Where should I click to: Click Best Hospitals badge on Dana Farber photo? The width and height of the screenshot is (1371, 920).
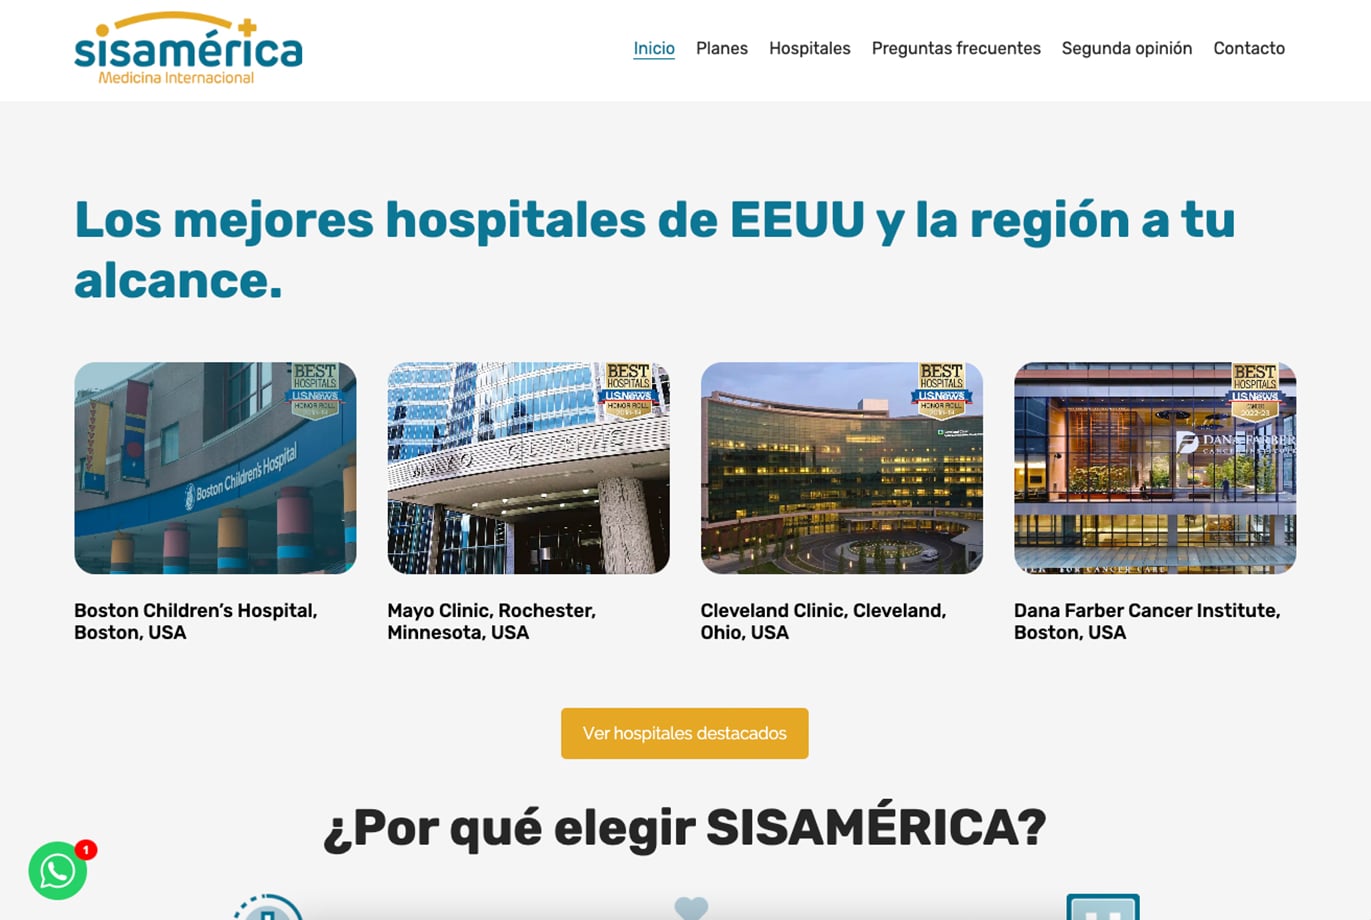coord(1254,390)
